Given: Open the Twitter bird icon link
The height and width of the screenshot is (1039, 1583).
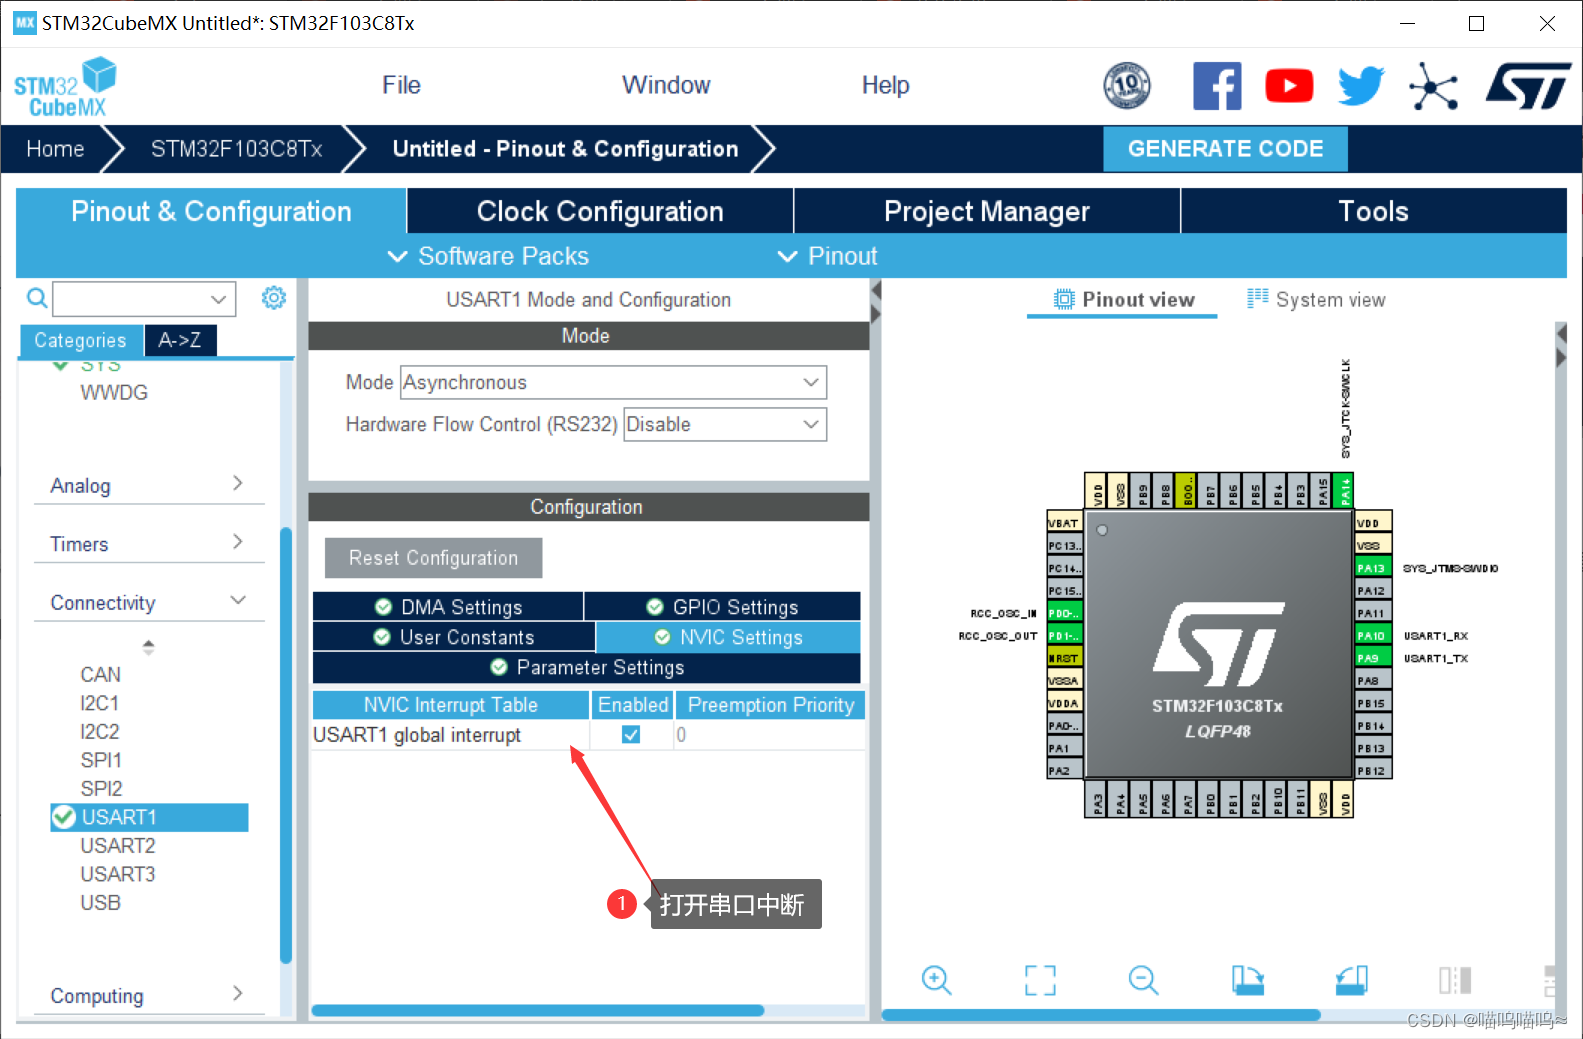Looking at the screenshot, I should tap(1361, 86).
